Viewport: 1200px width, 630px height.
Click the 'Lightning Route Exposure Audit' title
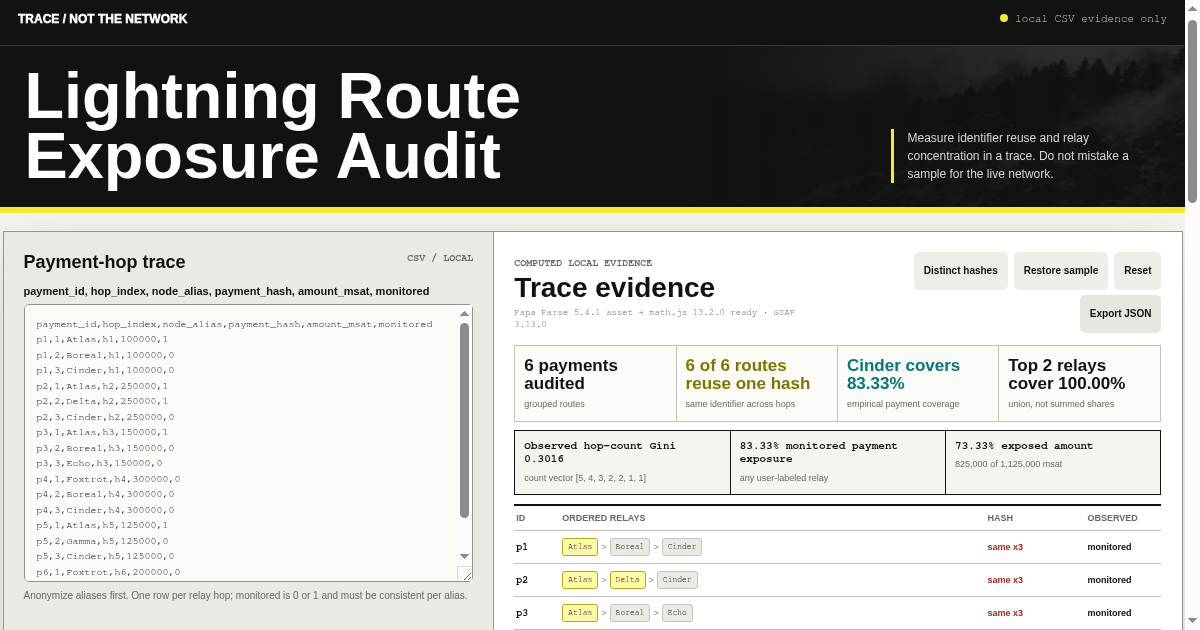[272, 126]
